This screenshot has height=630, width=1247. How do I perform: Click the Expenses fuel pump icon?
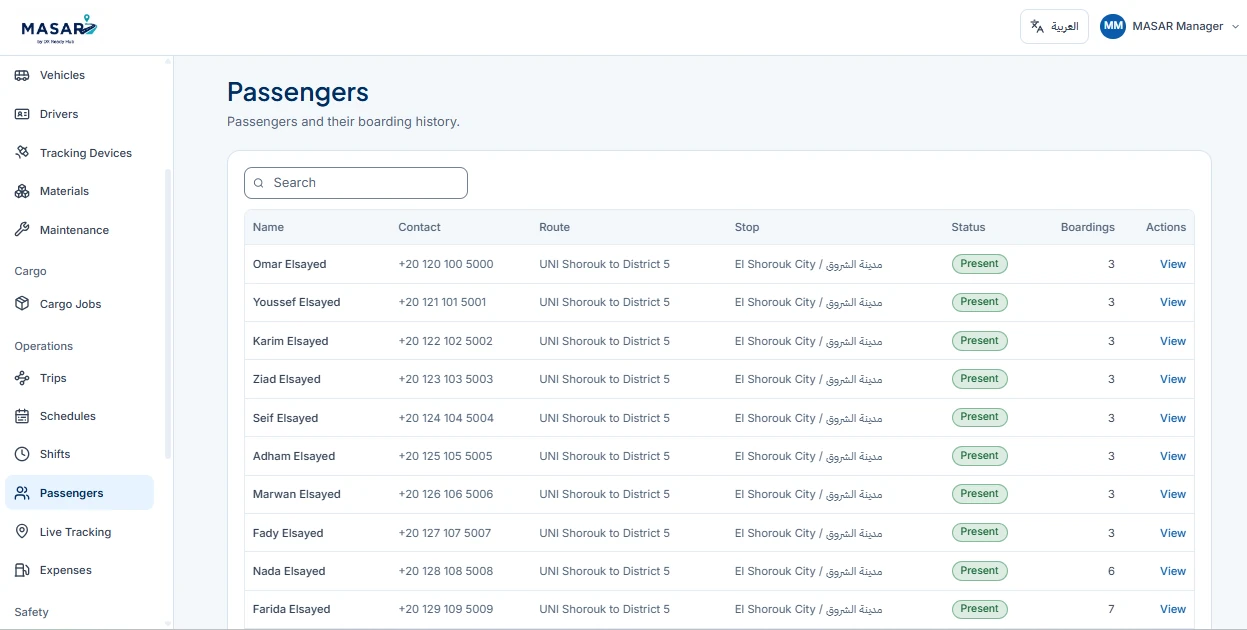point(22,570)
